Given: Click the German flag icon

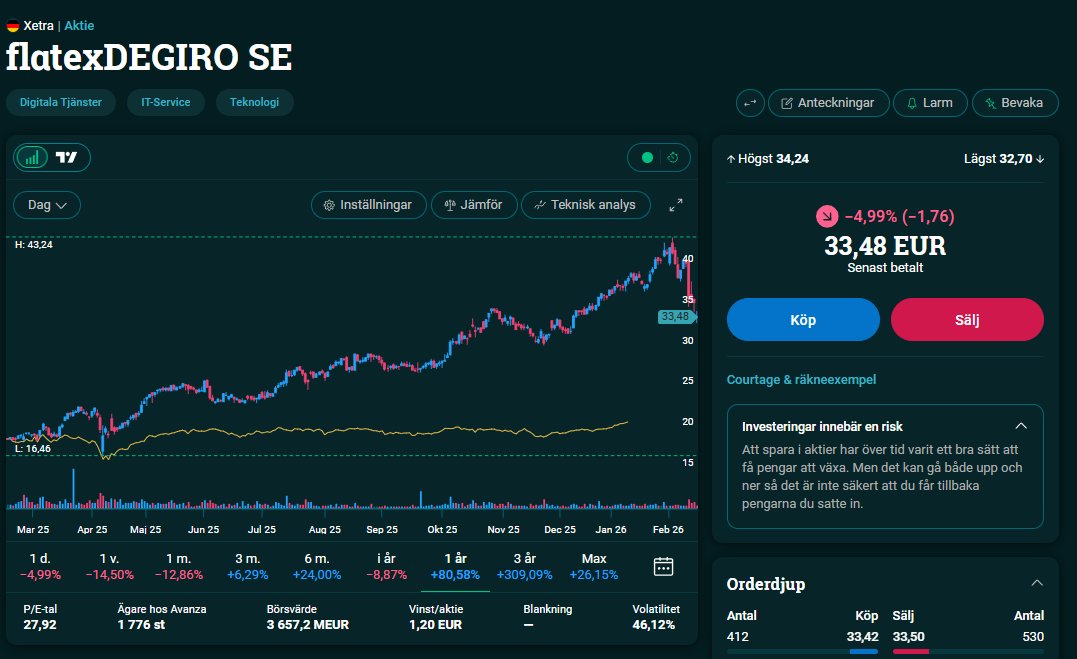Looking at the screenshot, I should (12, 26).
